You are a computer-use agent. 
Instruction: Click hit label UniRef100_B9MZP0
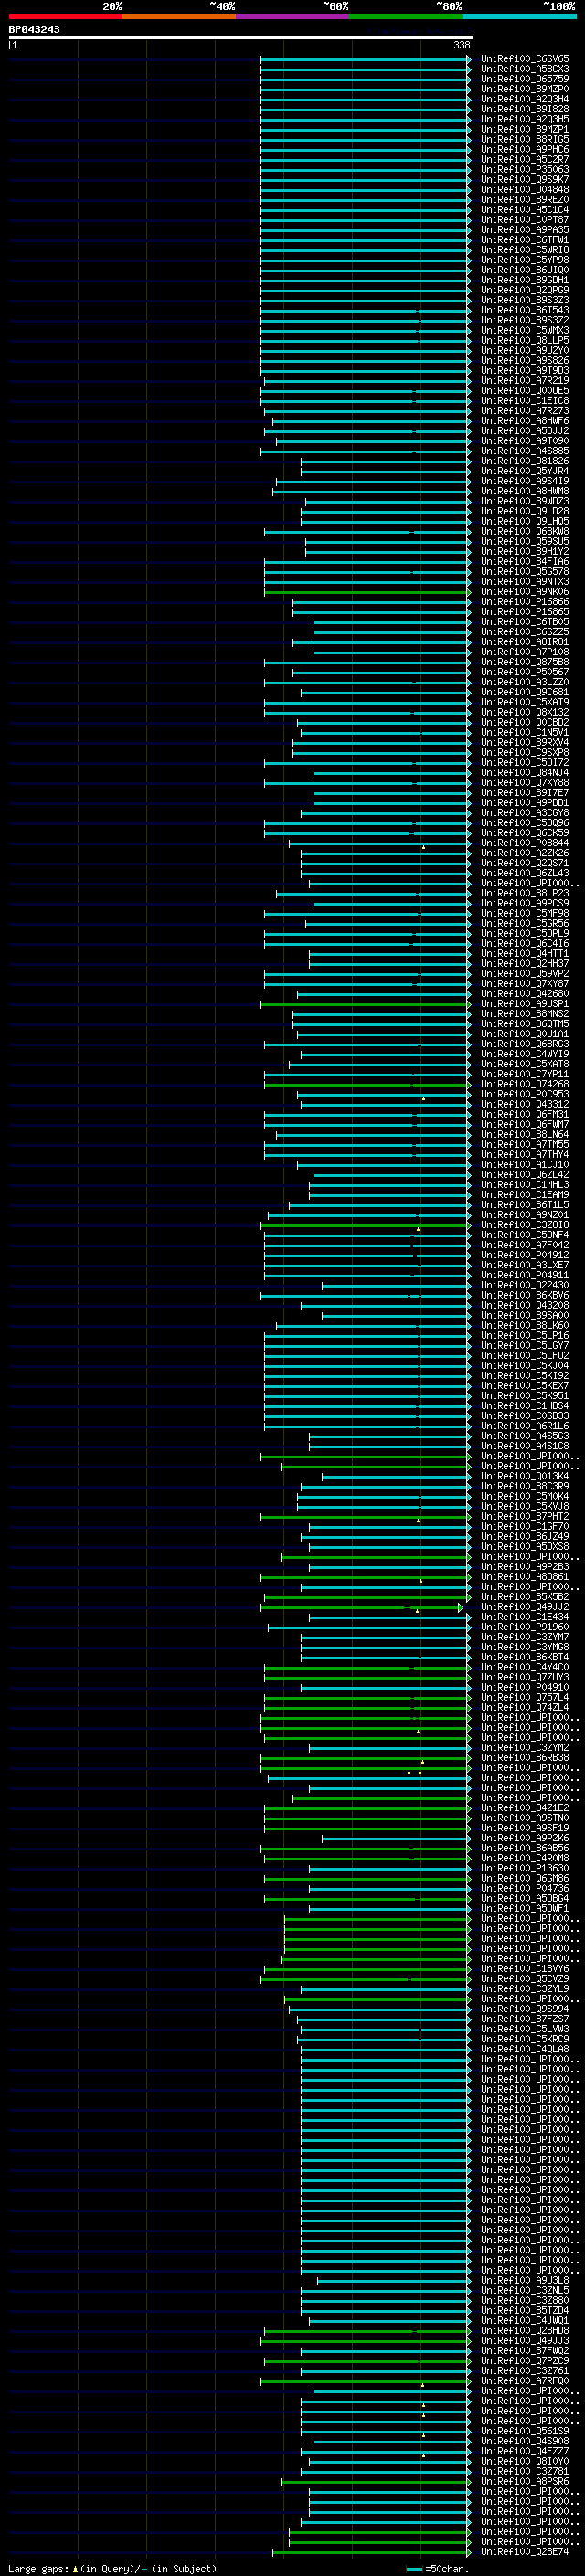(x=525, y=89)
